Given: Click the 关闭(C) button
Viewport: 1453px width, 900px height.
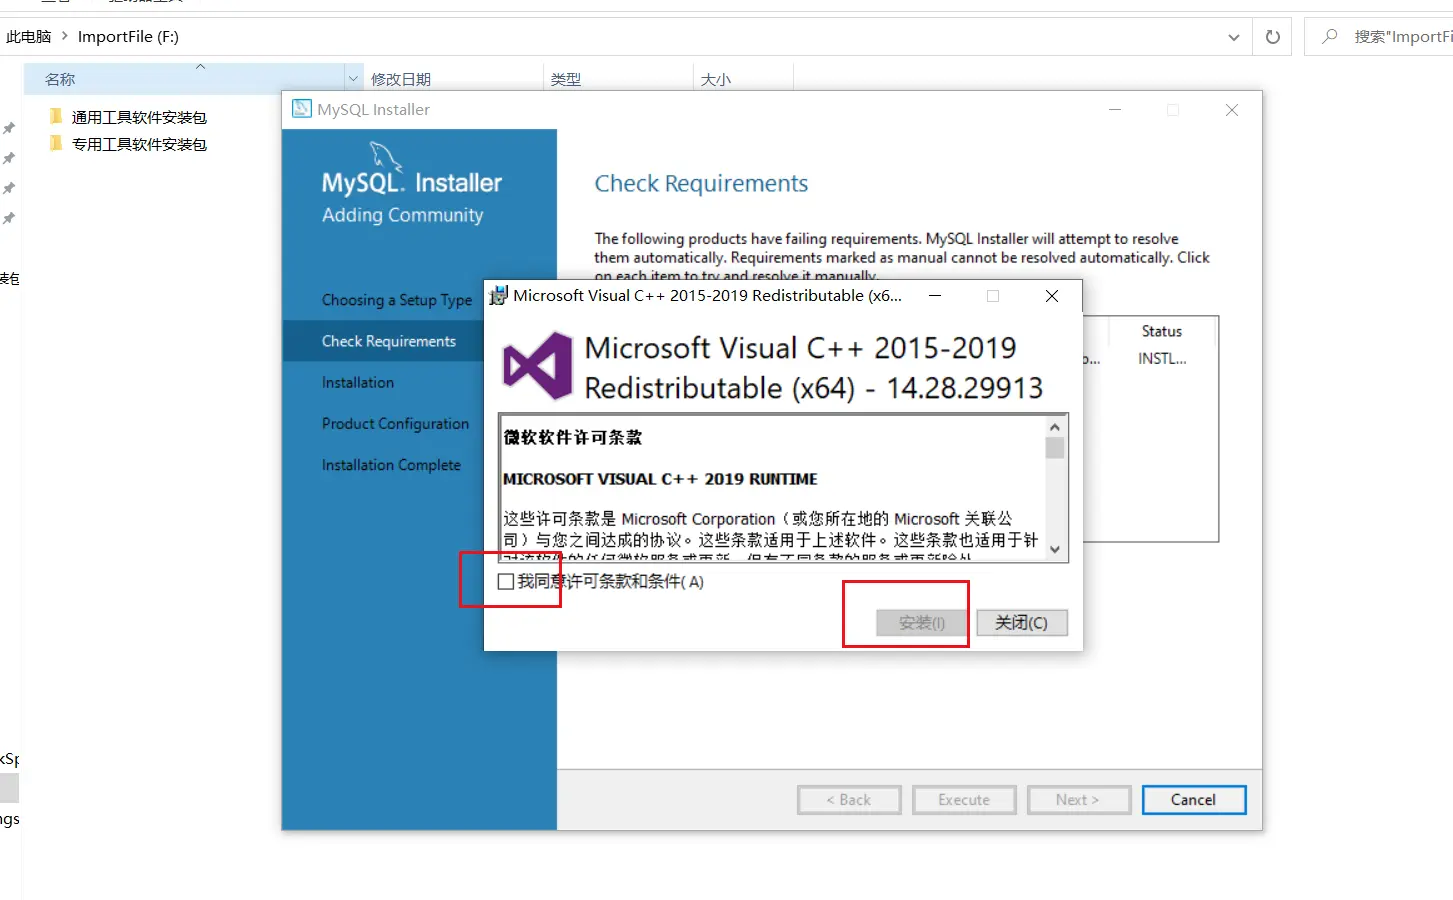Looking at the screenshot, I should click(x=1021, y=623).
